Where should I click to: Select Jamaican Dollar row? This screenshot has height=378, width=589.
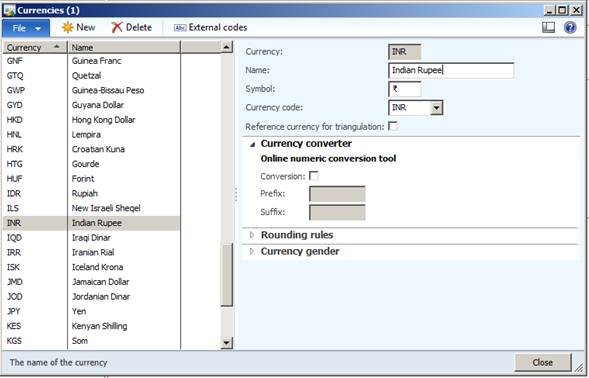(x=92, y=282)
